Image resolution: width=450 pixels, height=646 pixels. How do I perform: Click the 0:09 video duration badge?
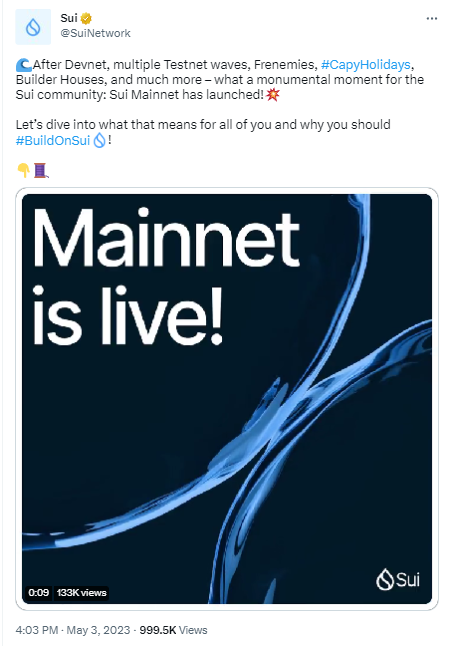pyautogui.click(x=38, y=592)
